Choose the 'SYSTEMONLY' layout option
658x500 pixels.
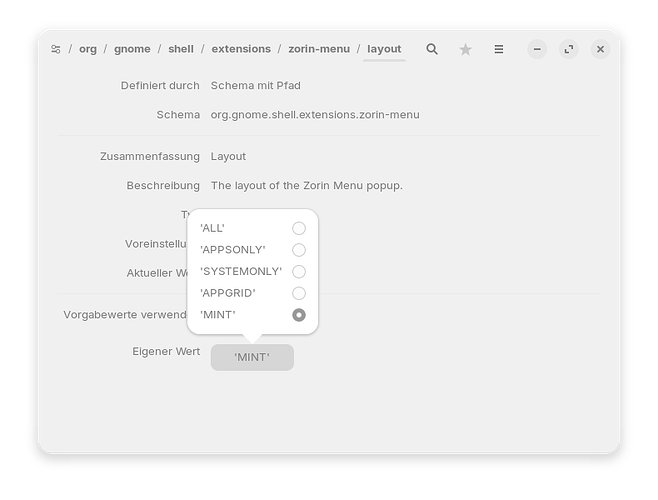298,271
